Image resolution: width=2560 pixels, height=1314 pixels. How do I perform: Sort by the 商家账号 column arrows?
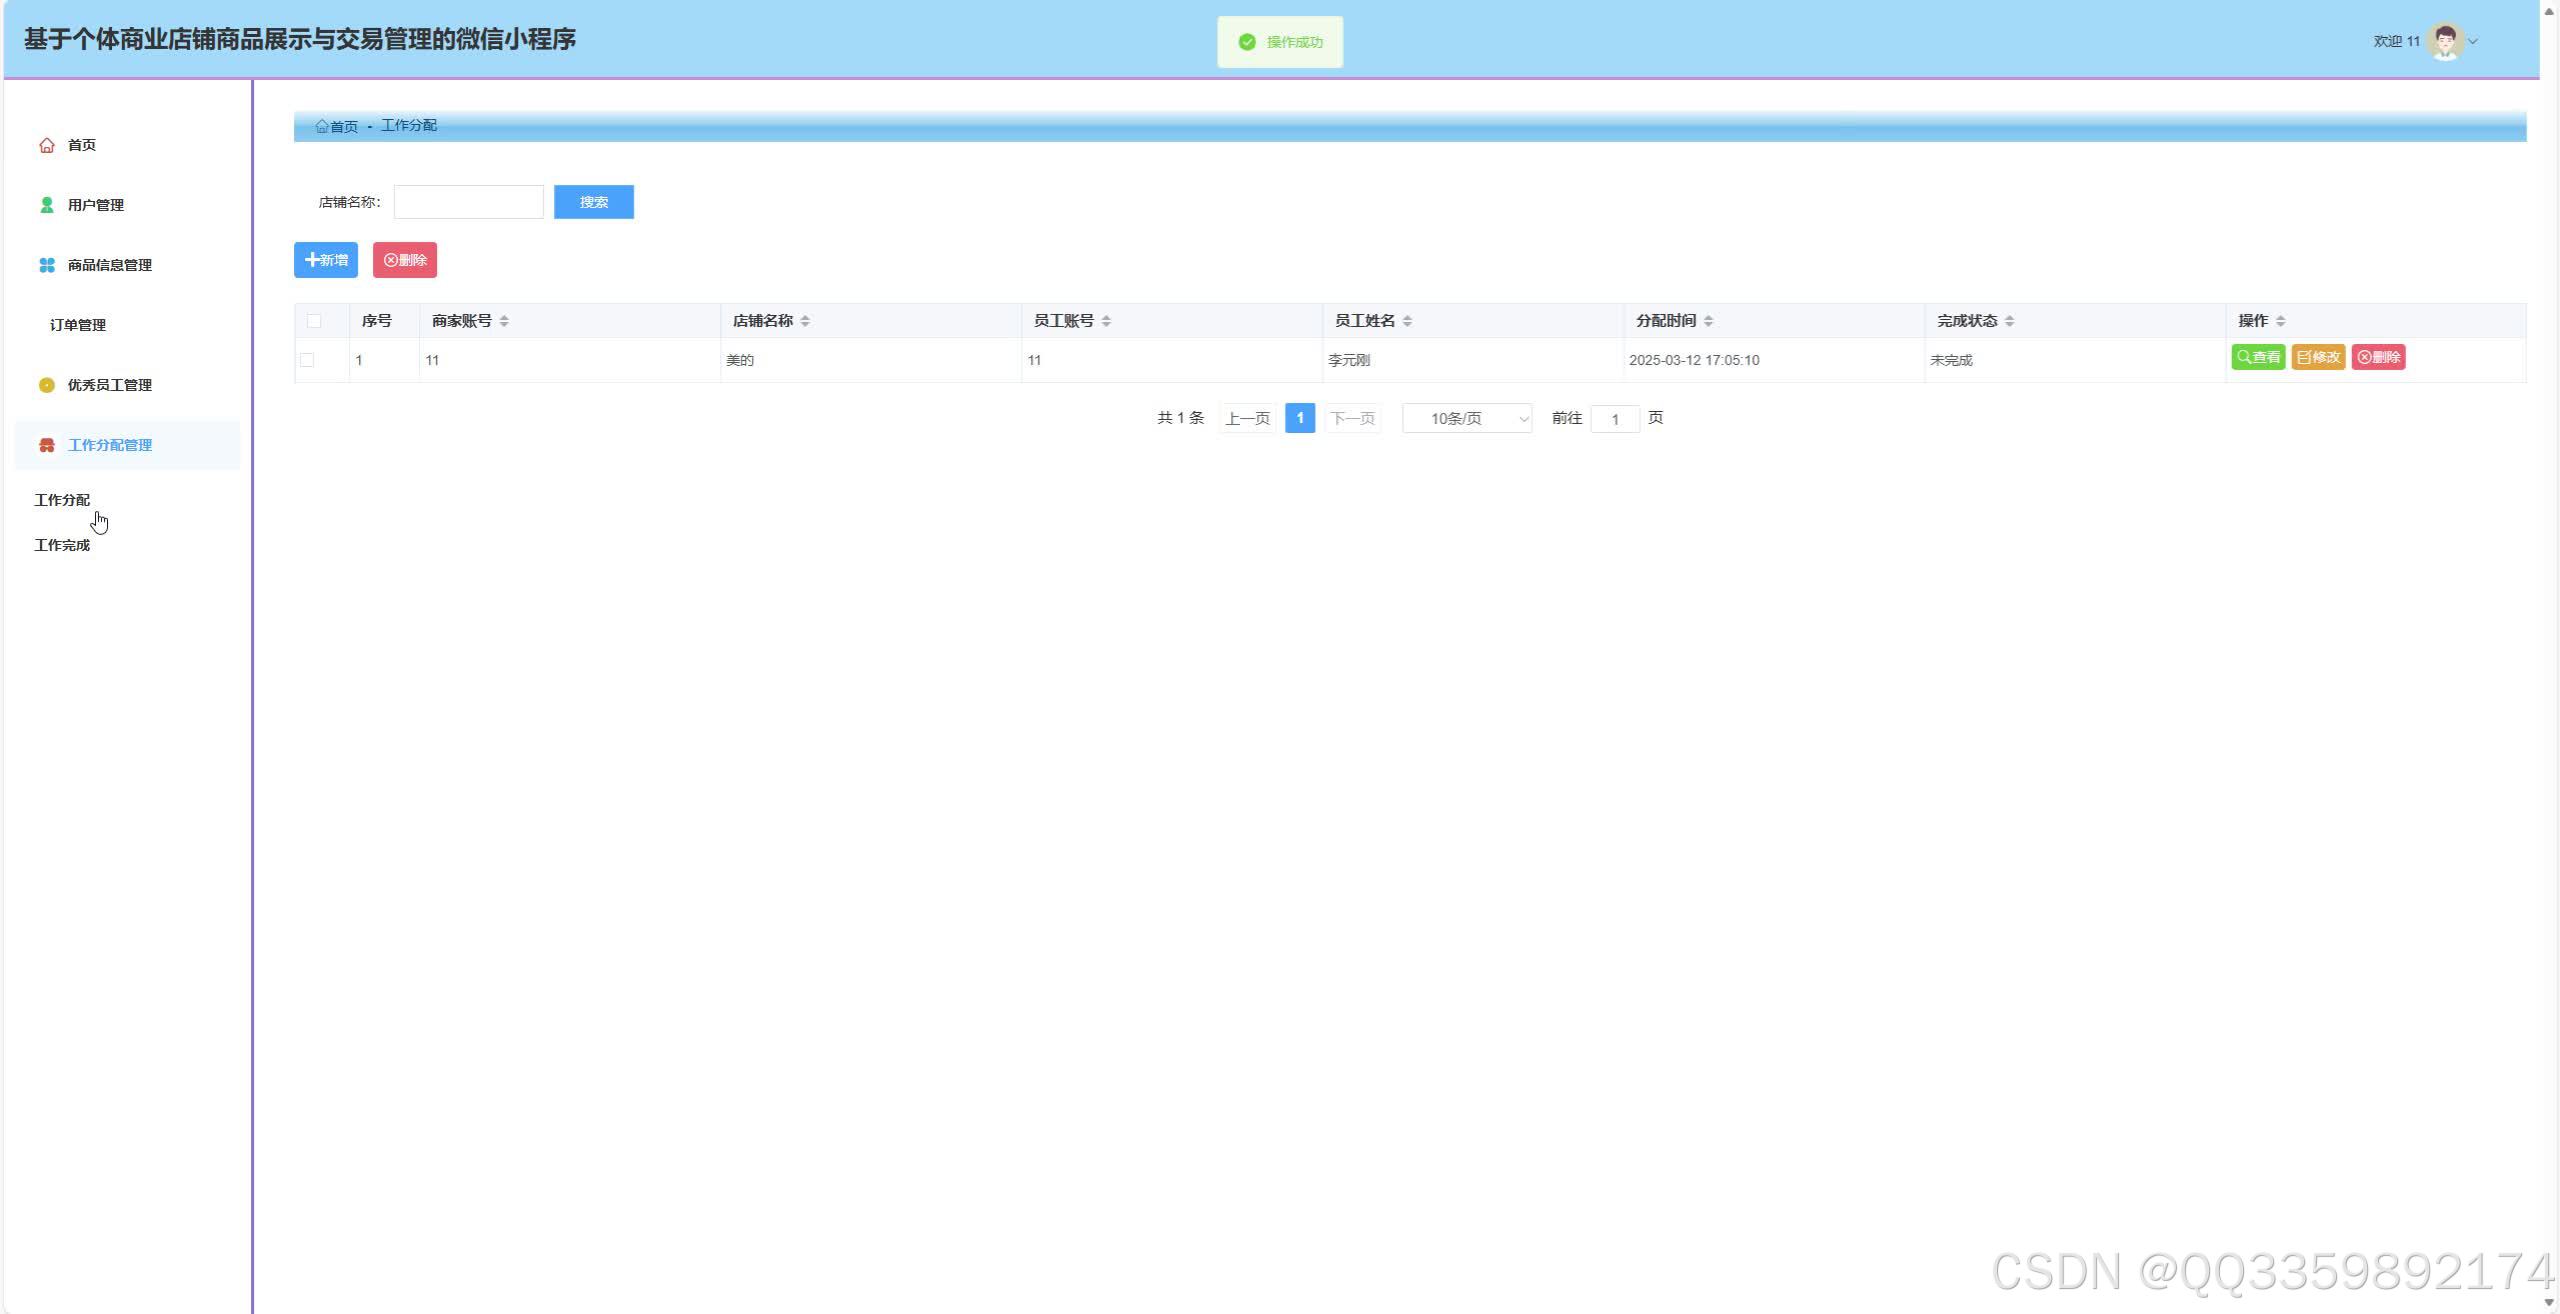click(504, 321)
